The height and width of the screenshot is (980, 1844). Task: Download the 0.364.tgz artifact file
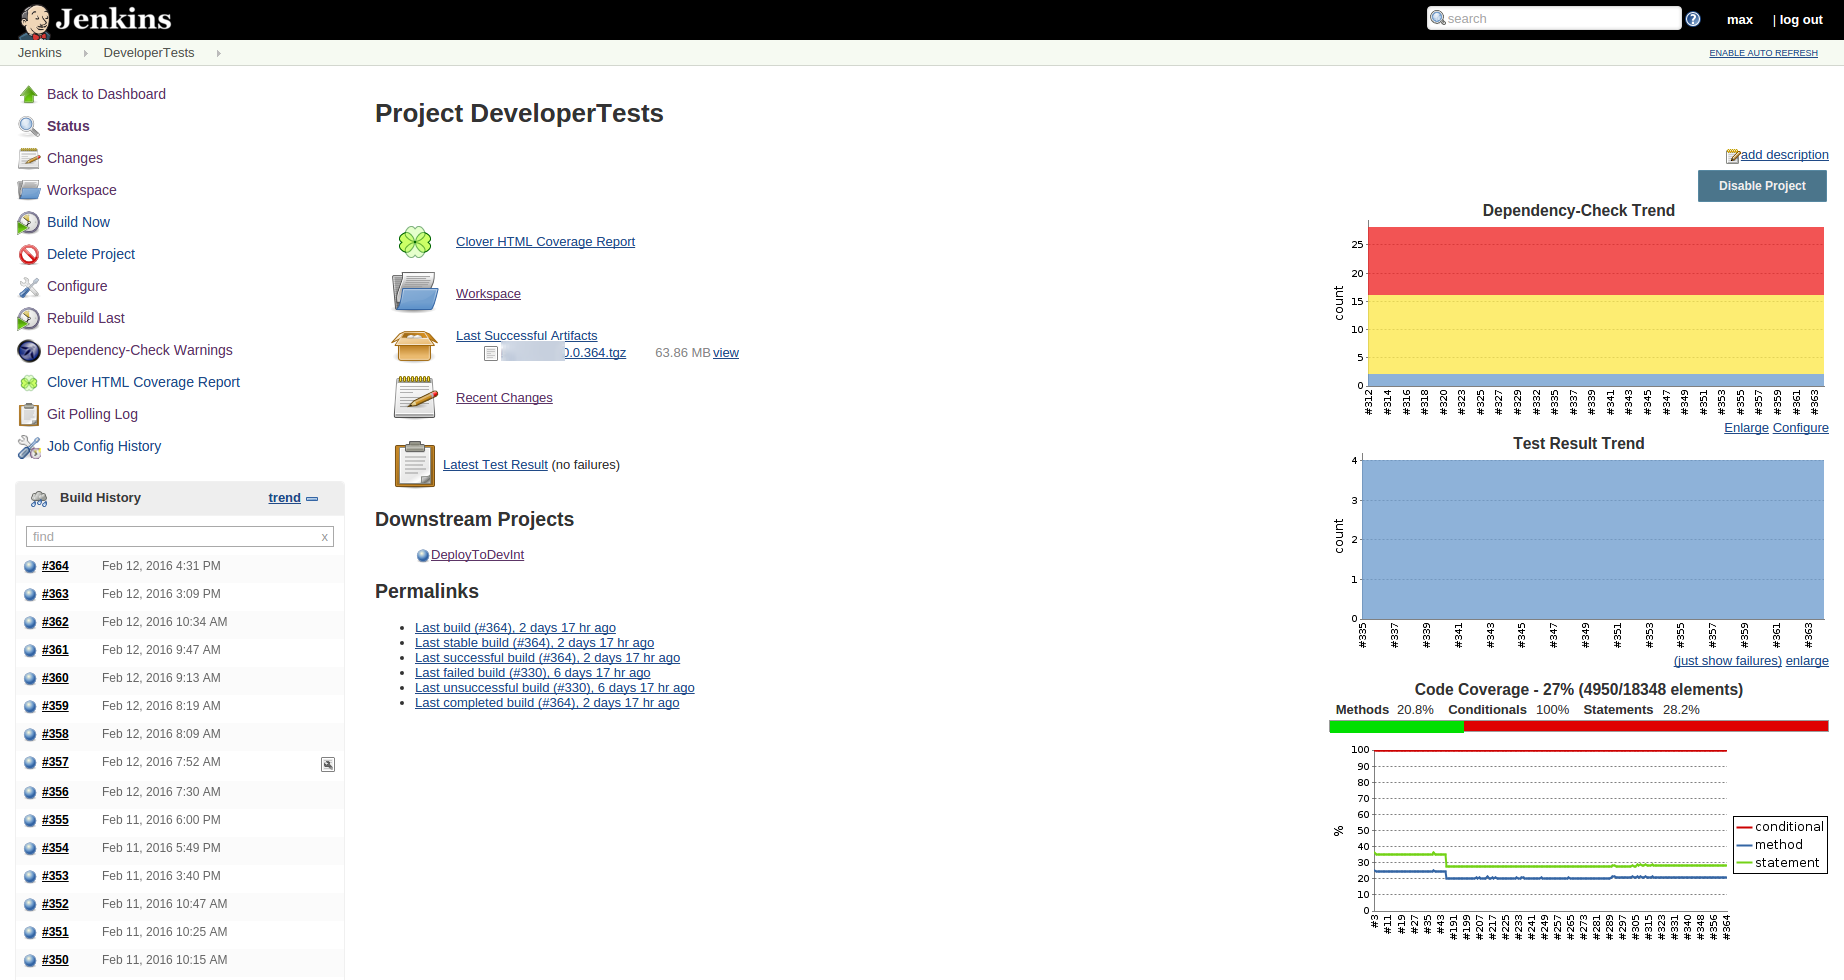pyautogui.click(x=564, y=353)
